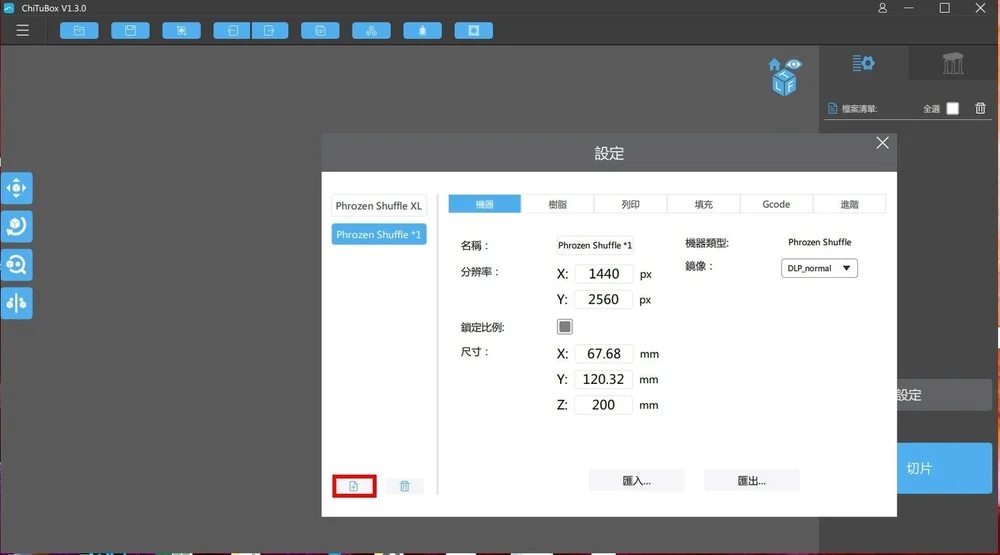Open the supports panel tab icon
Viewport: 1000px width, 555px height.
[953, 63]
